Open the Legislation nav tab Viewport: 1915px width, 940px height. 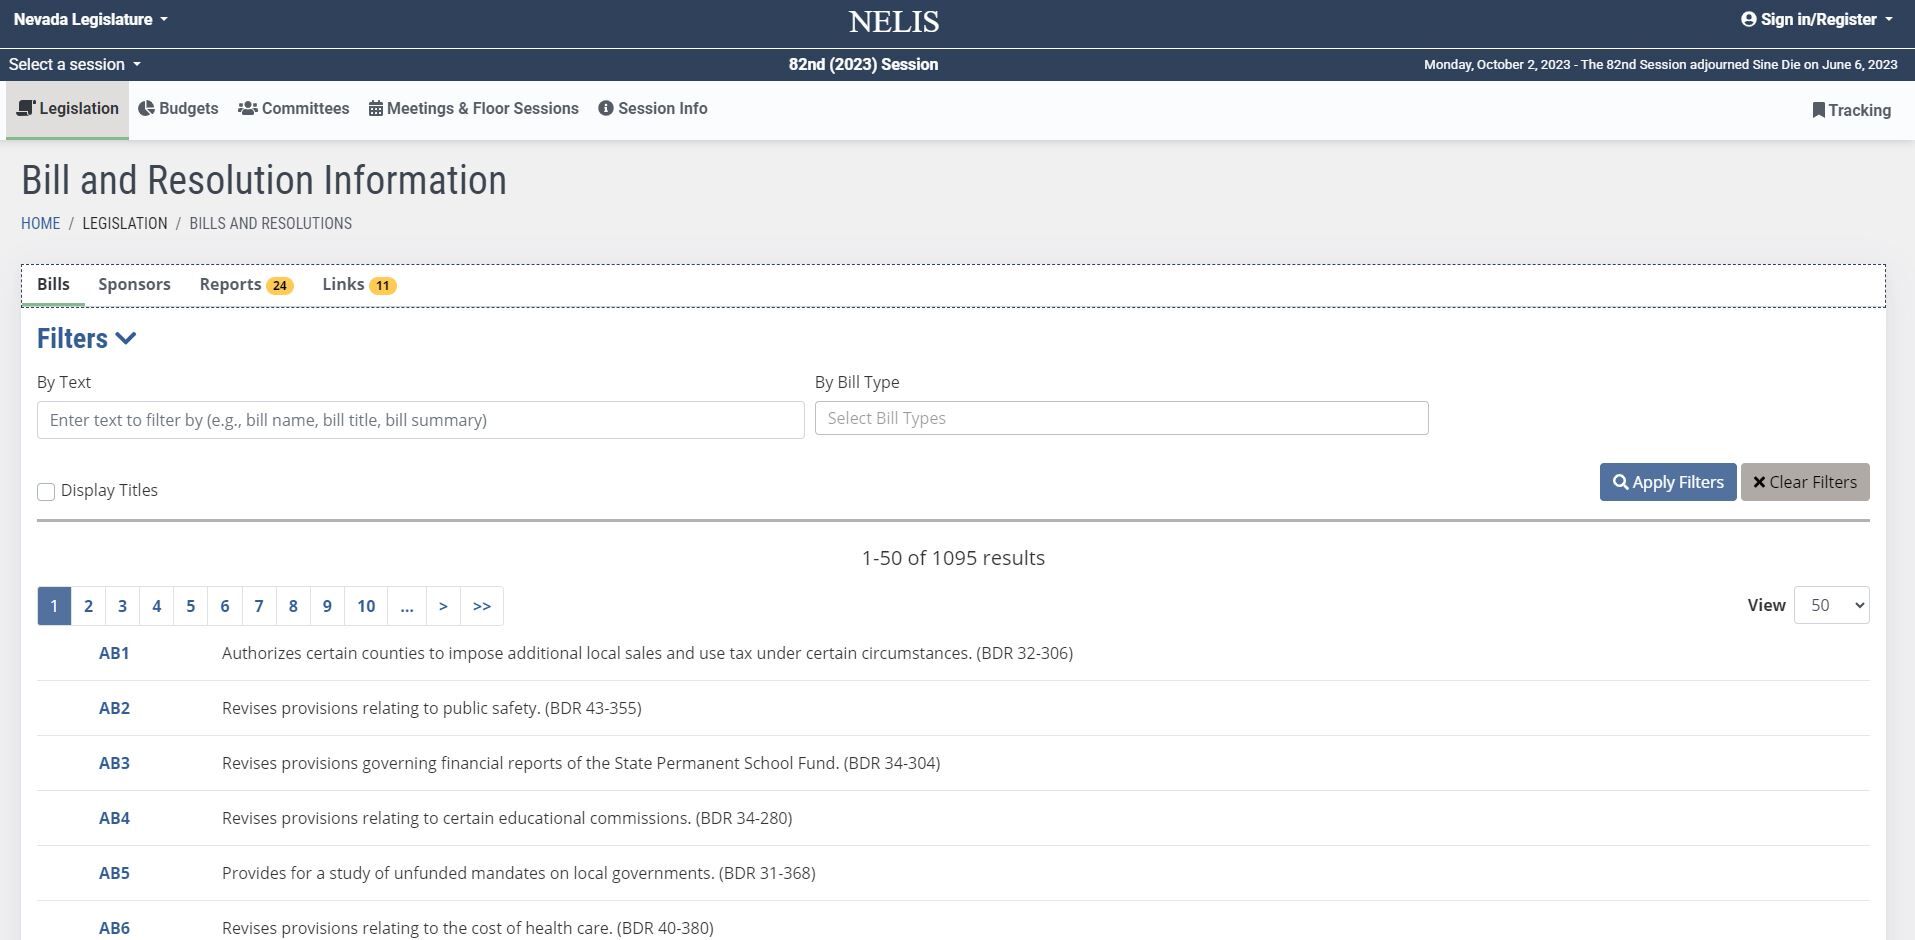coord(67,109)
